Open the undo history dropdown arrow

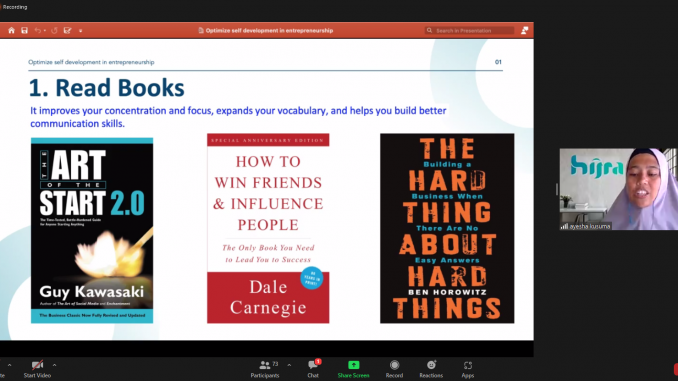[45, 31]
